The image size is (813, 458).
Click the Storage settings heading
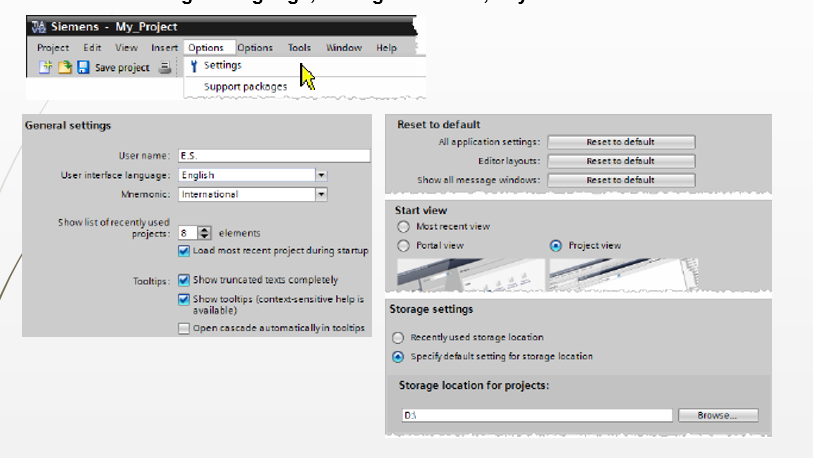pos(431,309)
